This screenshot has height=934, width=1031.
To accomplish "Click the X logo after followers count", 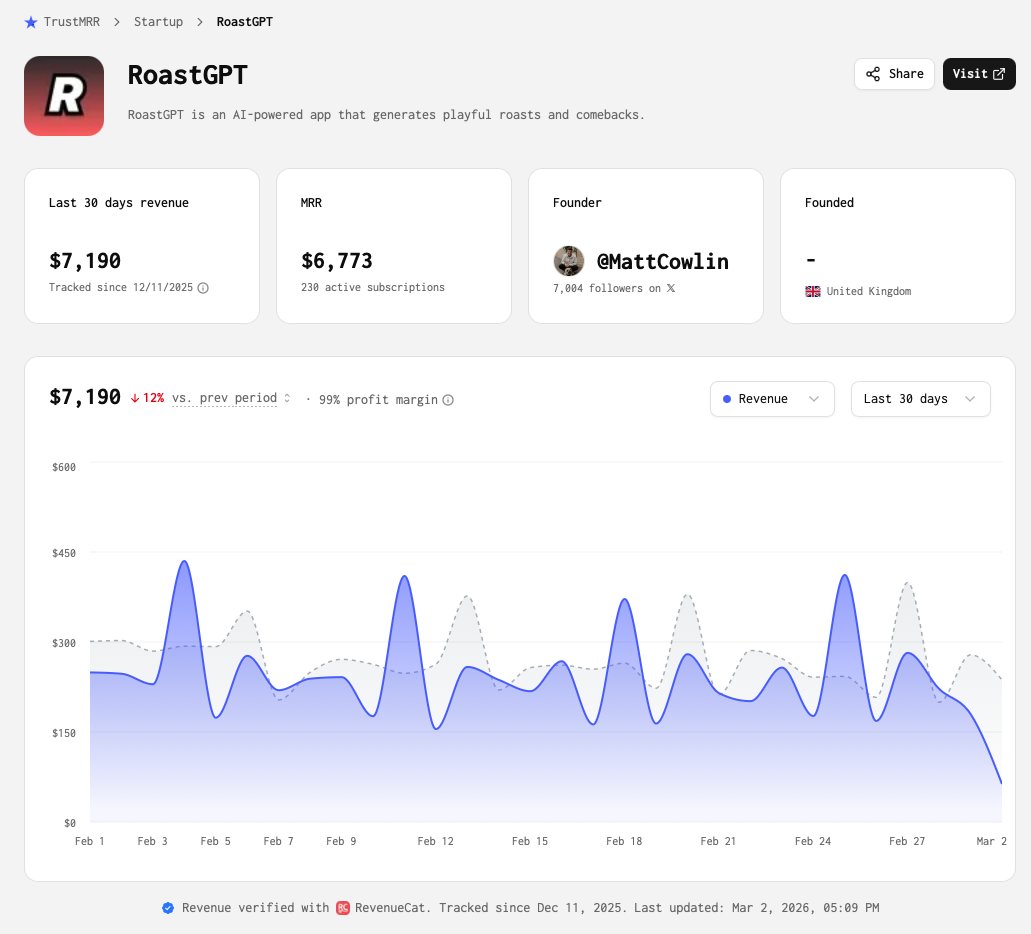I will click(x=671, y=288).
